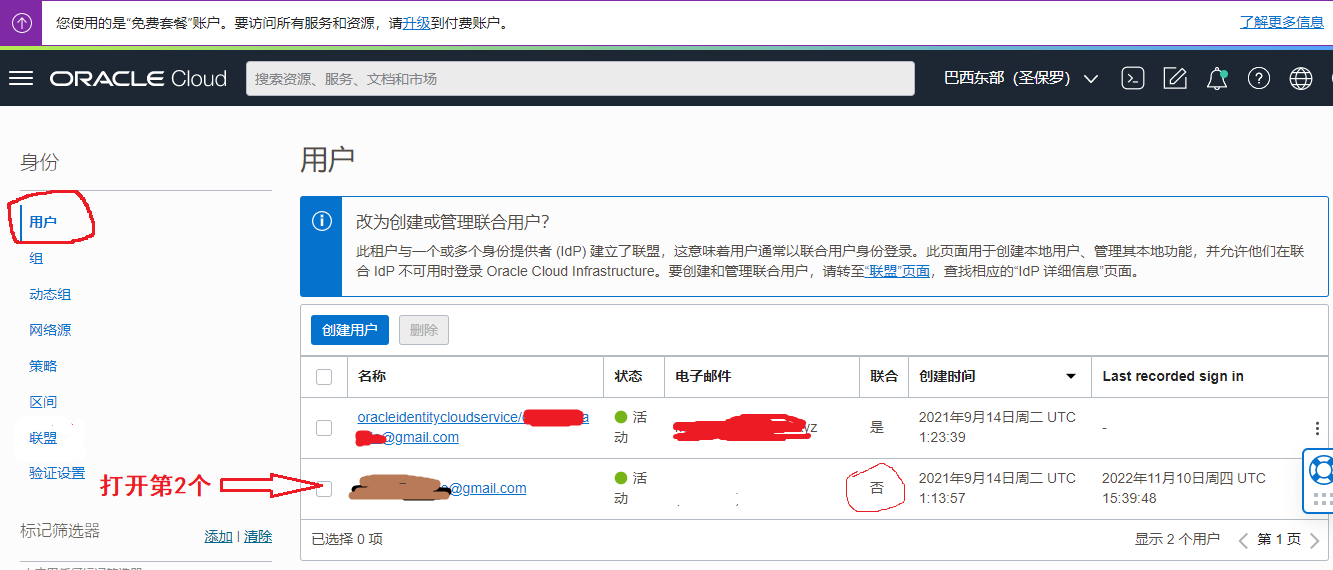The height and width of the screenshot is (570, 1333).
Task: Open the oracleidentitycloudservice user link
Action: [x=473, y=427]
